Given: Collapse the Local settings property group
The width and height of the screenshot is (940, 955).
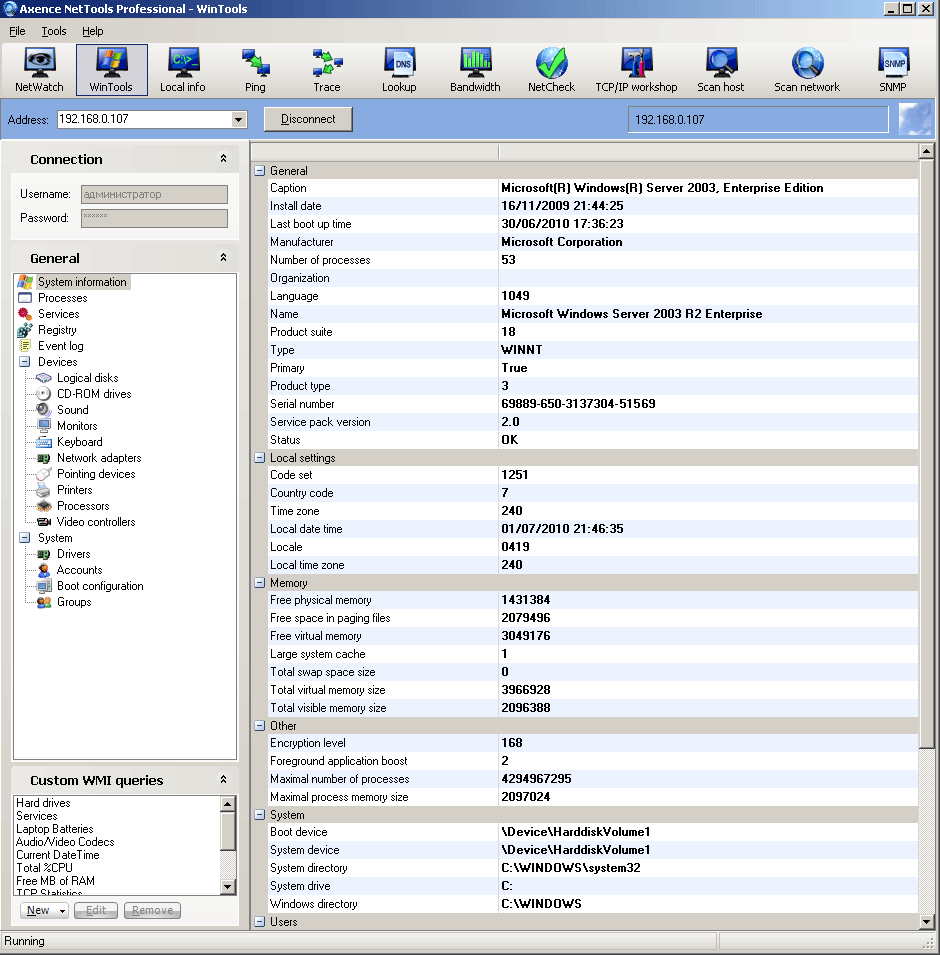Looking at the screenshot, I should [260, 457].
